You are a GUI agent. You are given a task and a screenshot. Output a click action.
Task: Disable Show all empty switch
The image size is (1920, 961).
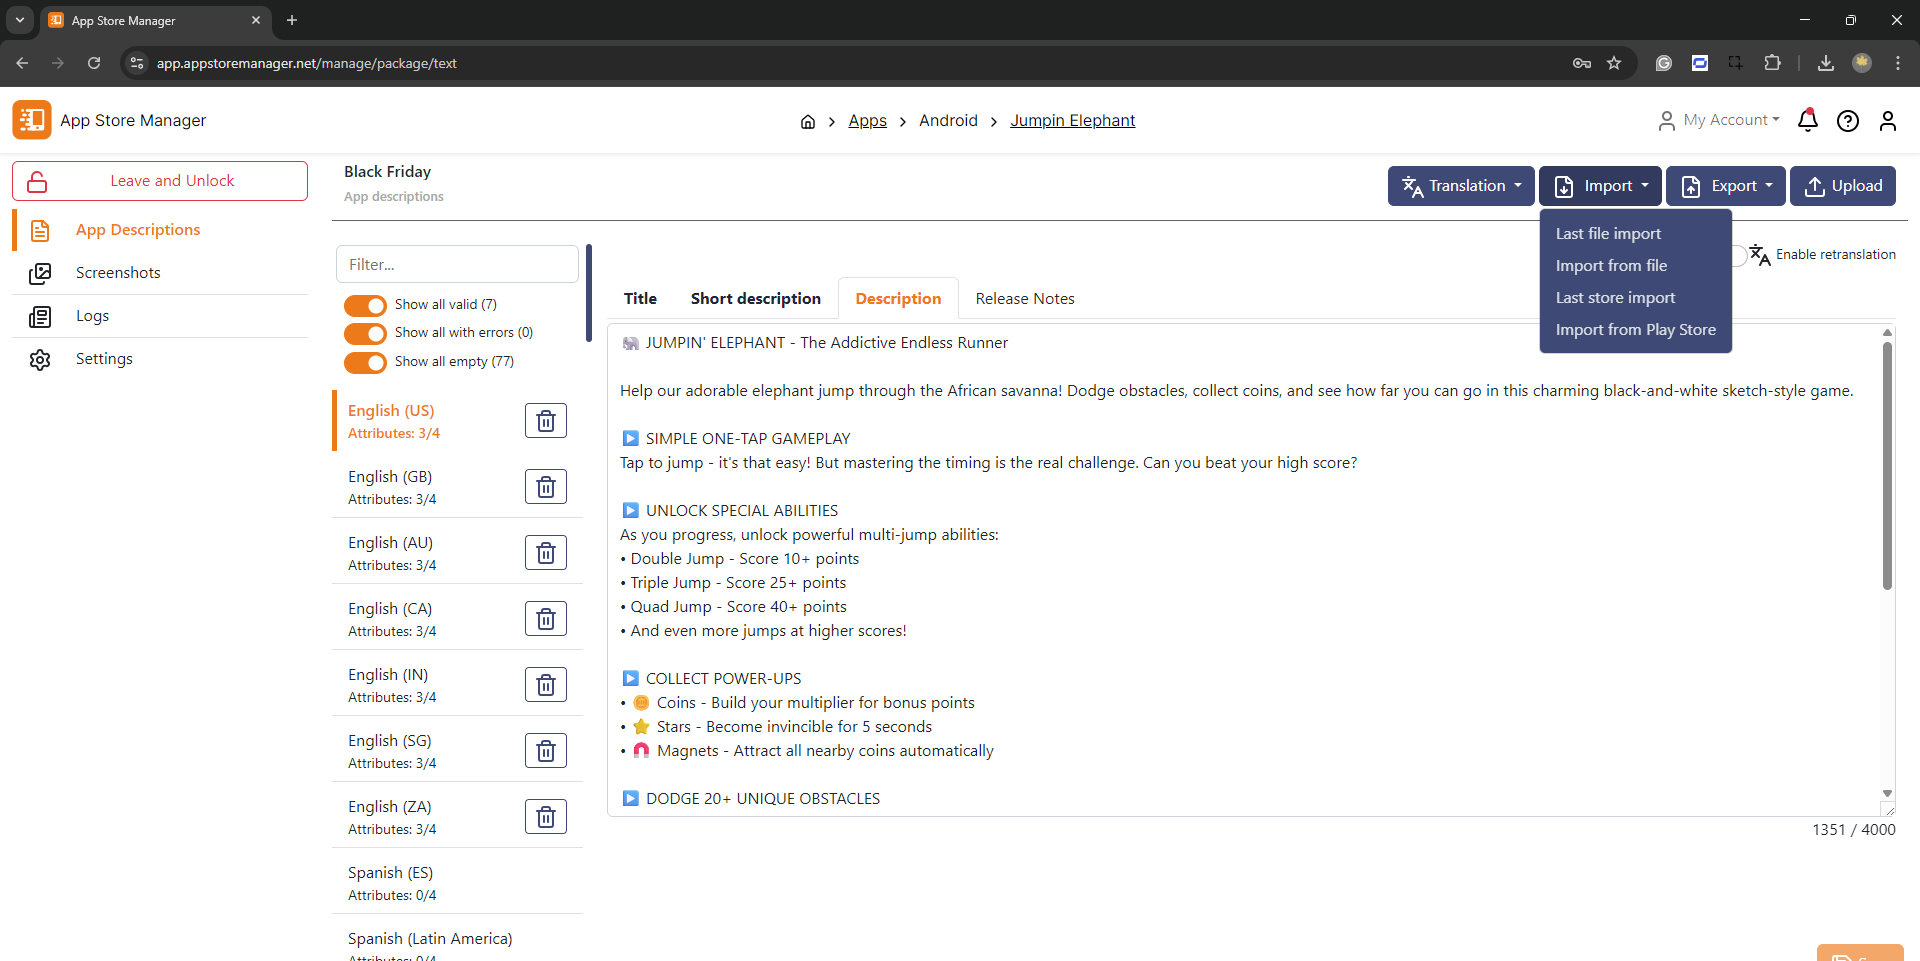coord(365,362)
